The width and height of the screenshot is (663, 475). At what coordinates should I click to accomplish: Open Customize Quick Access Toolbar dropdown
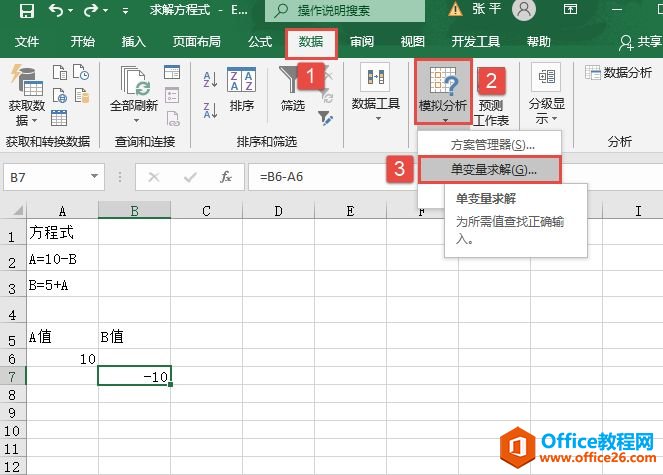point(125,11)
